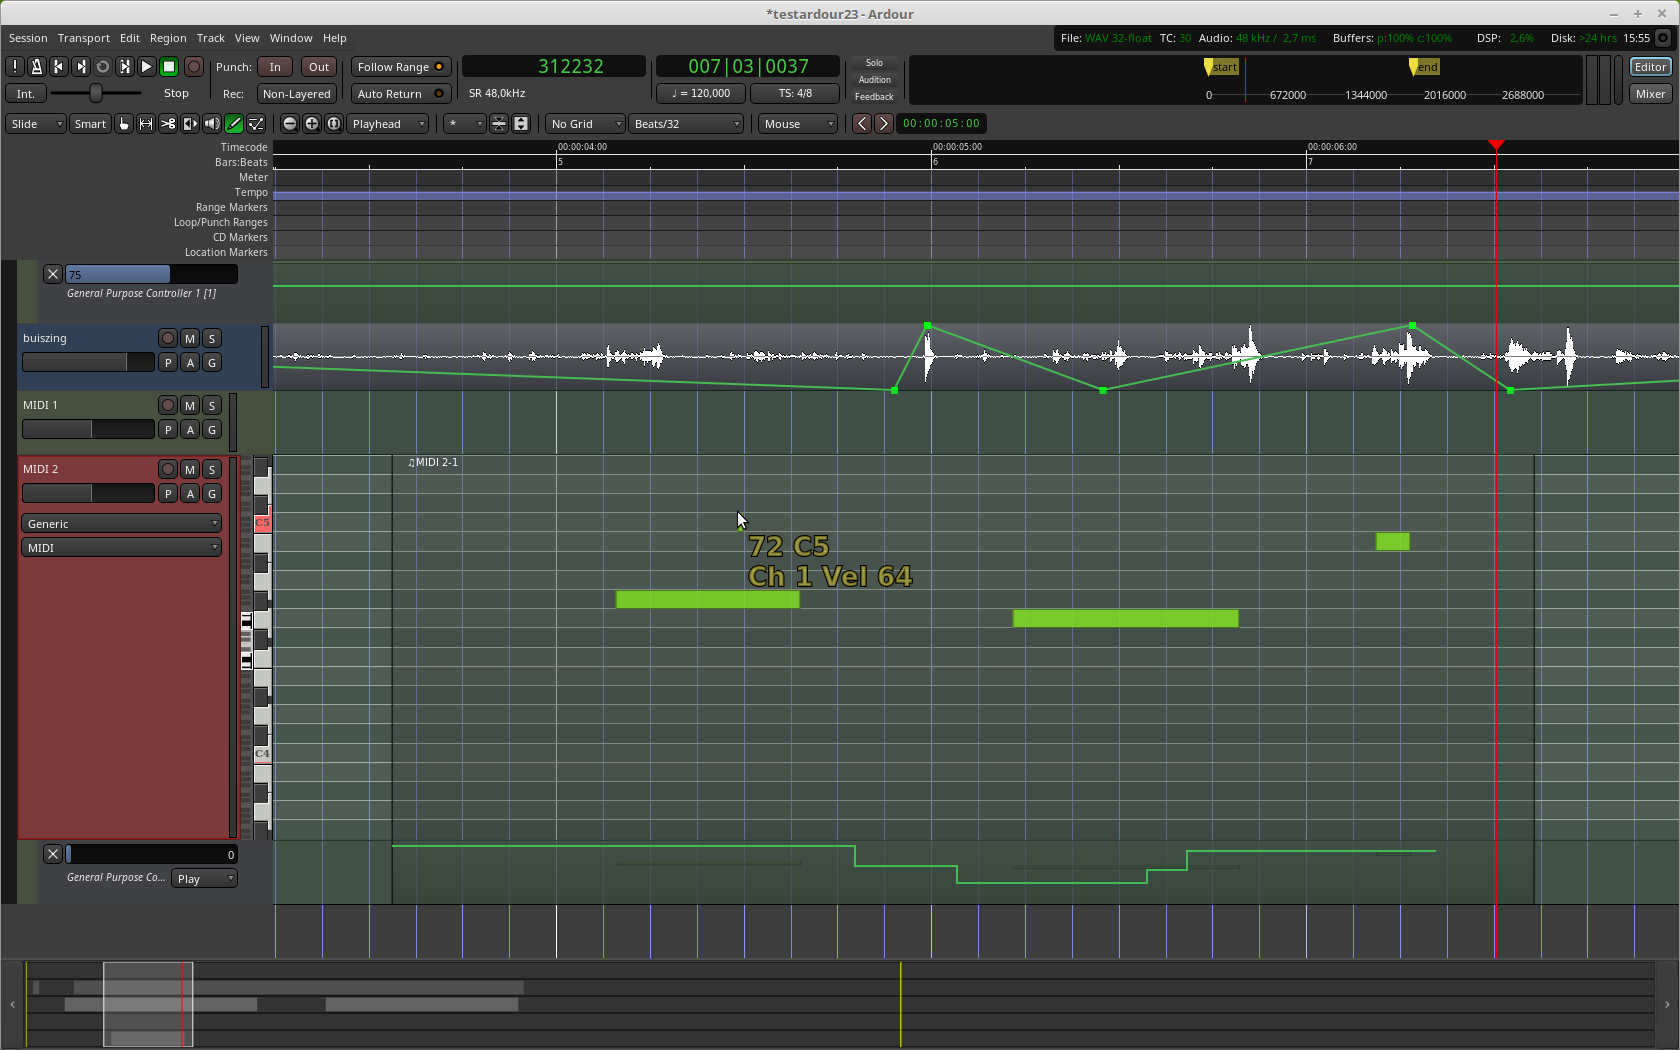The width and height of the screenshot is (1680, 1050).
Task: Open the Edit menu
Action: [x=130, y=38]
